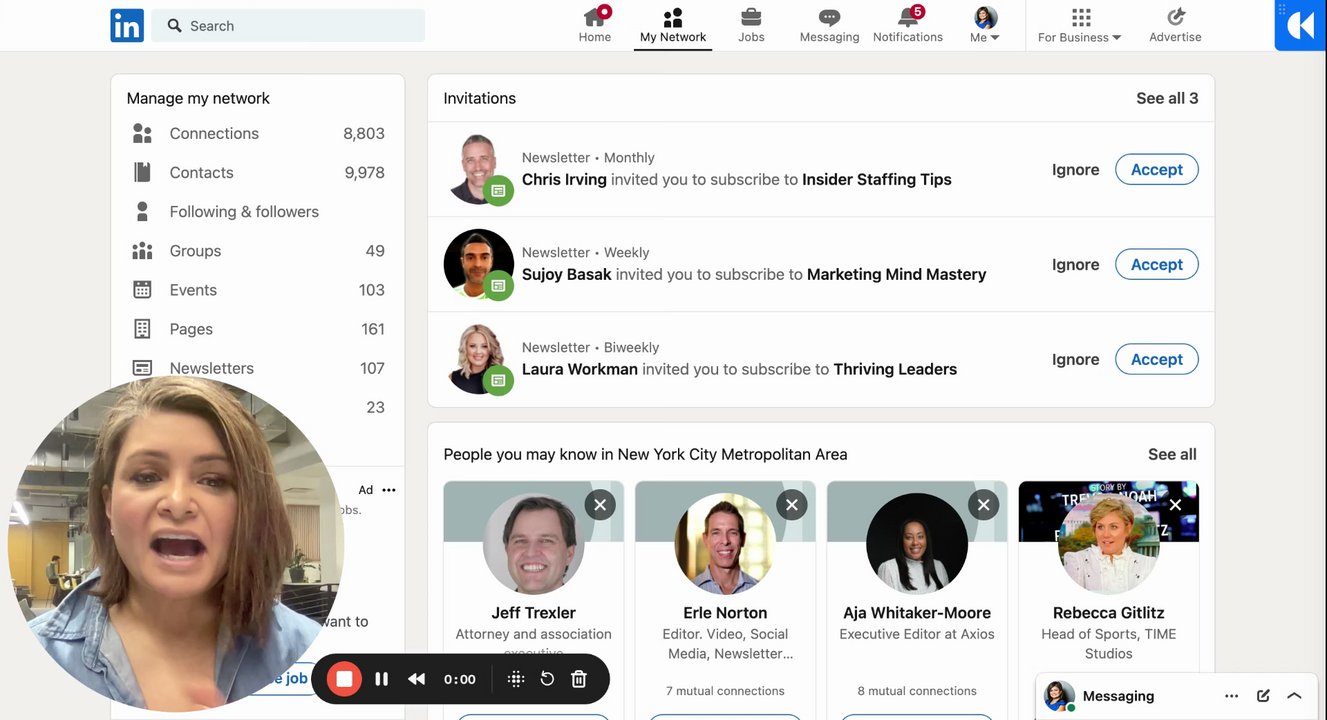The height and width of the screenshot is (720, 1327).
Task: Open Pages building icon
Action: click(142, 329)
